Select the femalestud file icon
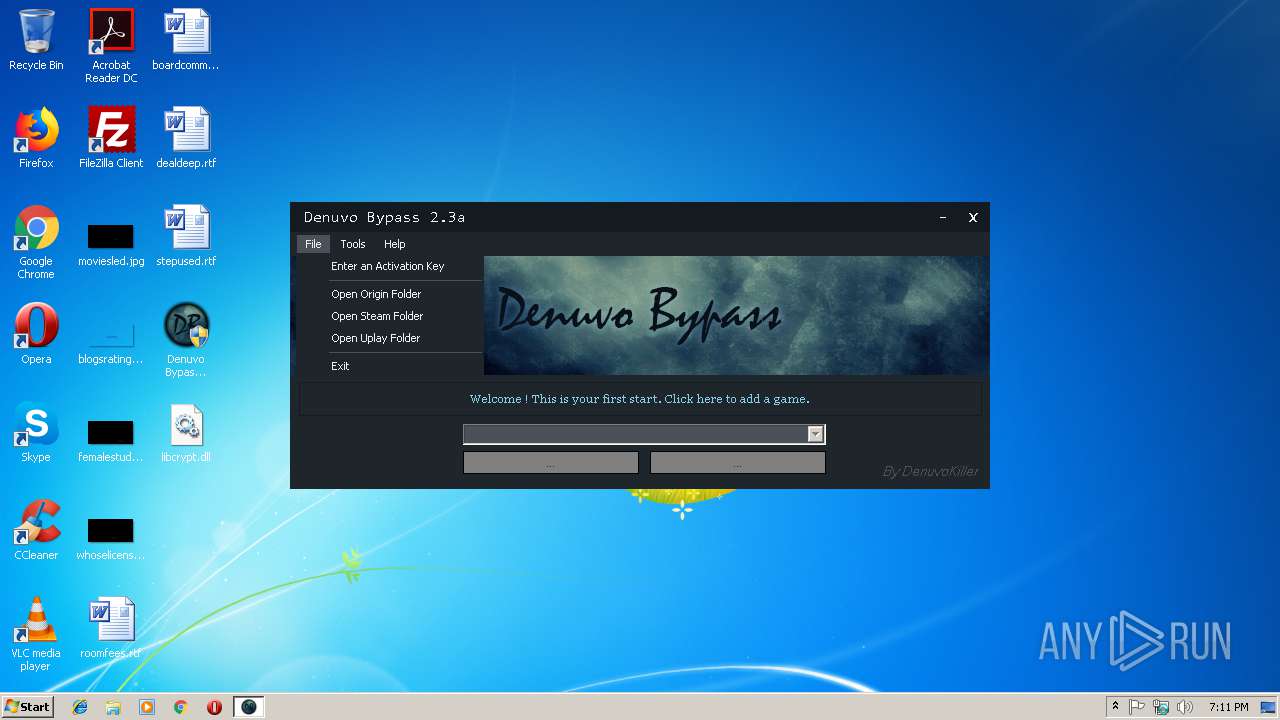The height and width of the screenshot is (720, 1280). (111, 440)
